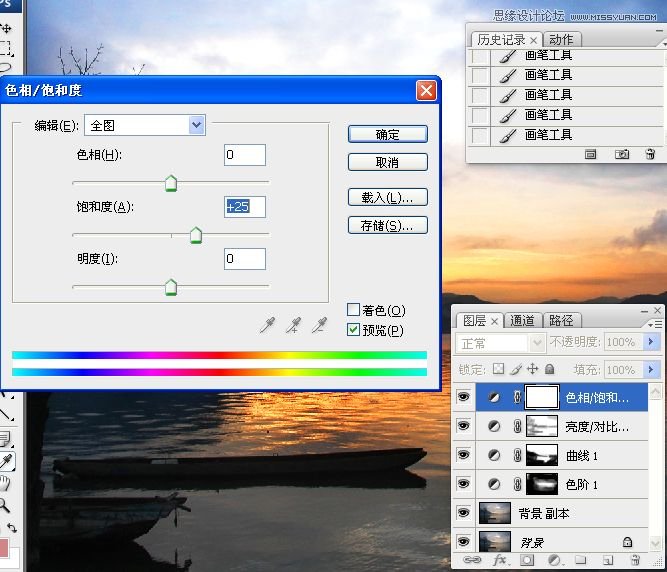Create a new layer group

point(581,560)
